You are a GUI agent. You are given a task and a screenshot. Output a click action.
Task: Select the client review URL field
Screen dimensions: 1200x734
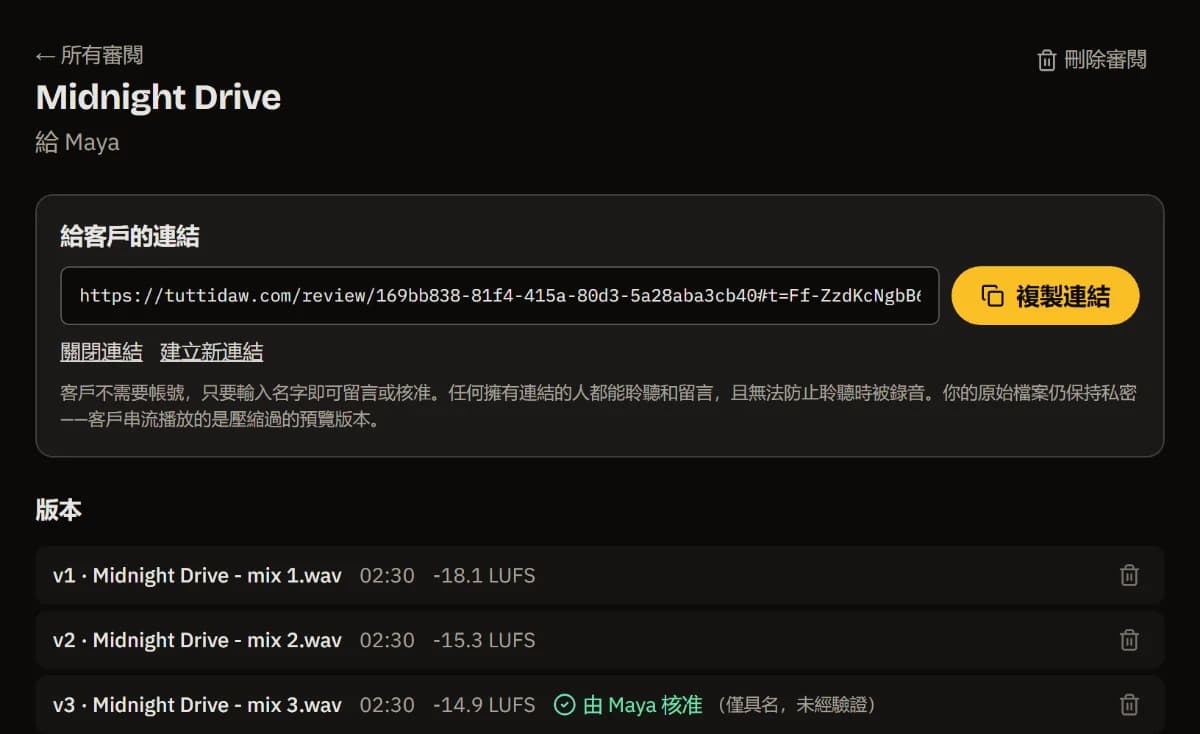499,296
